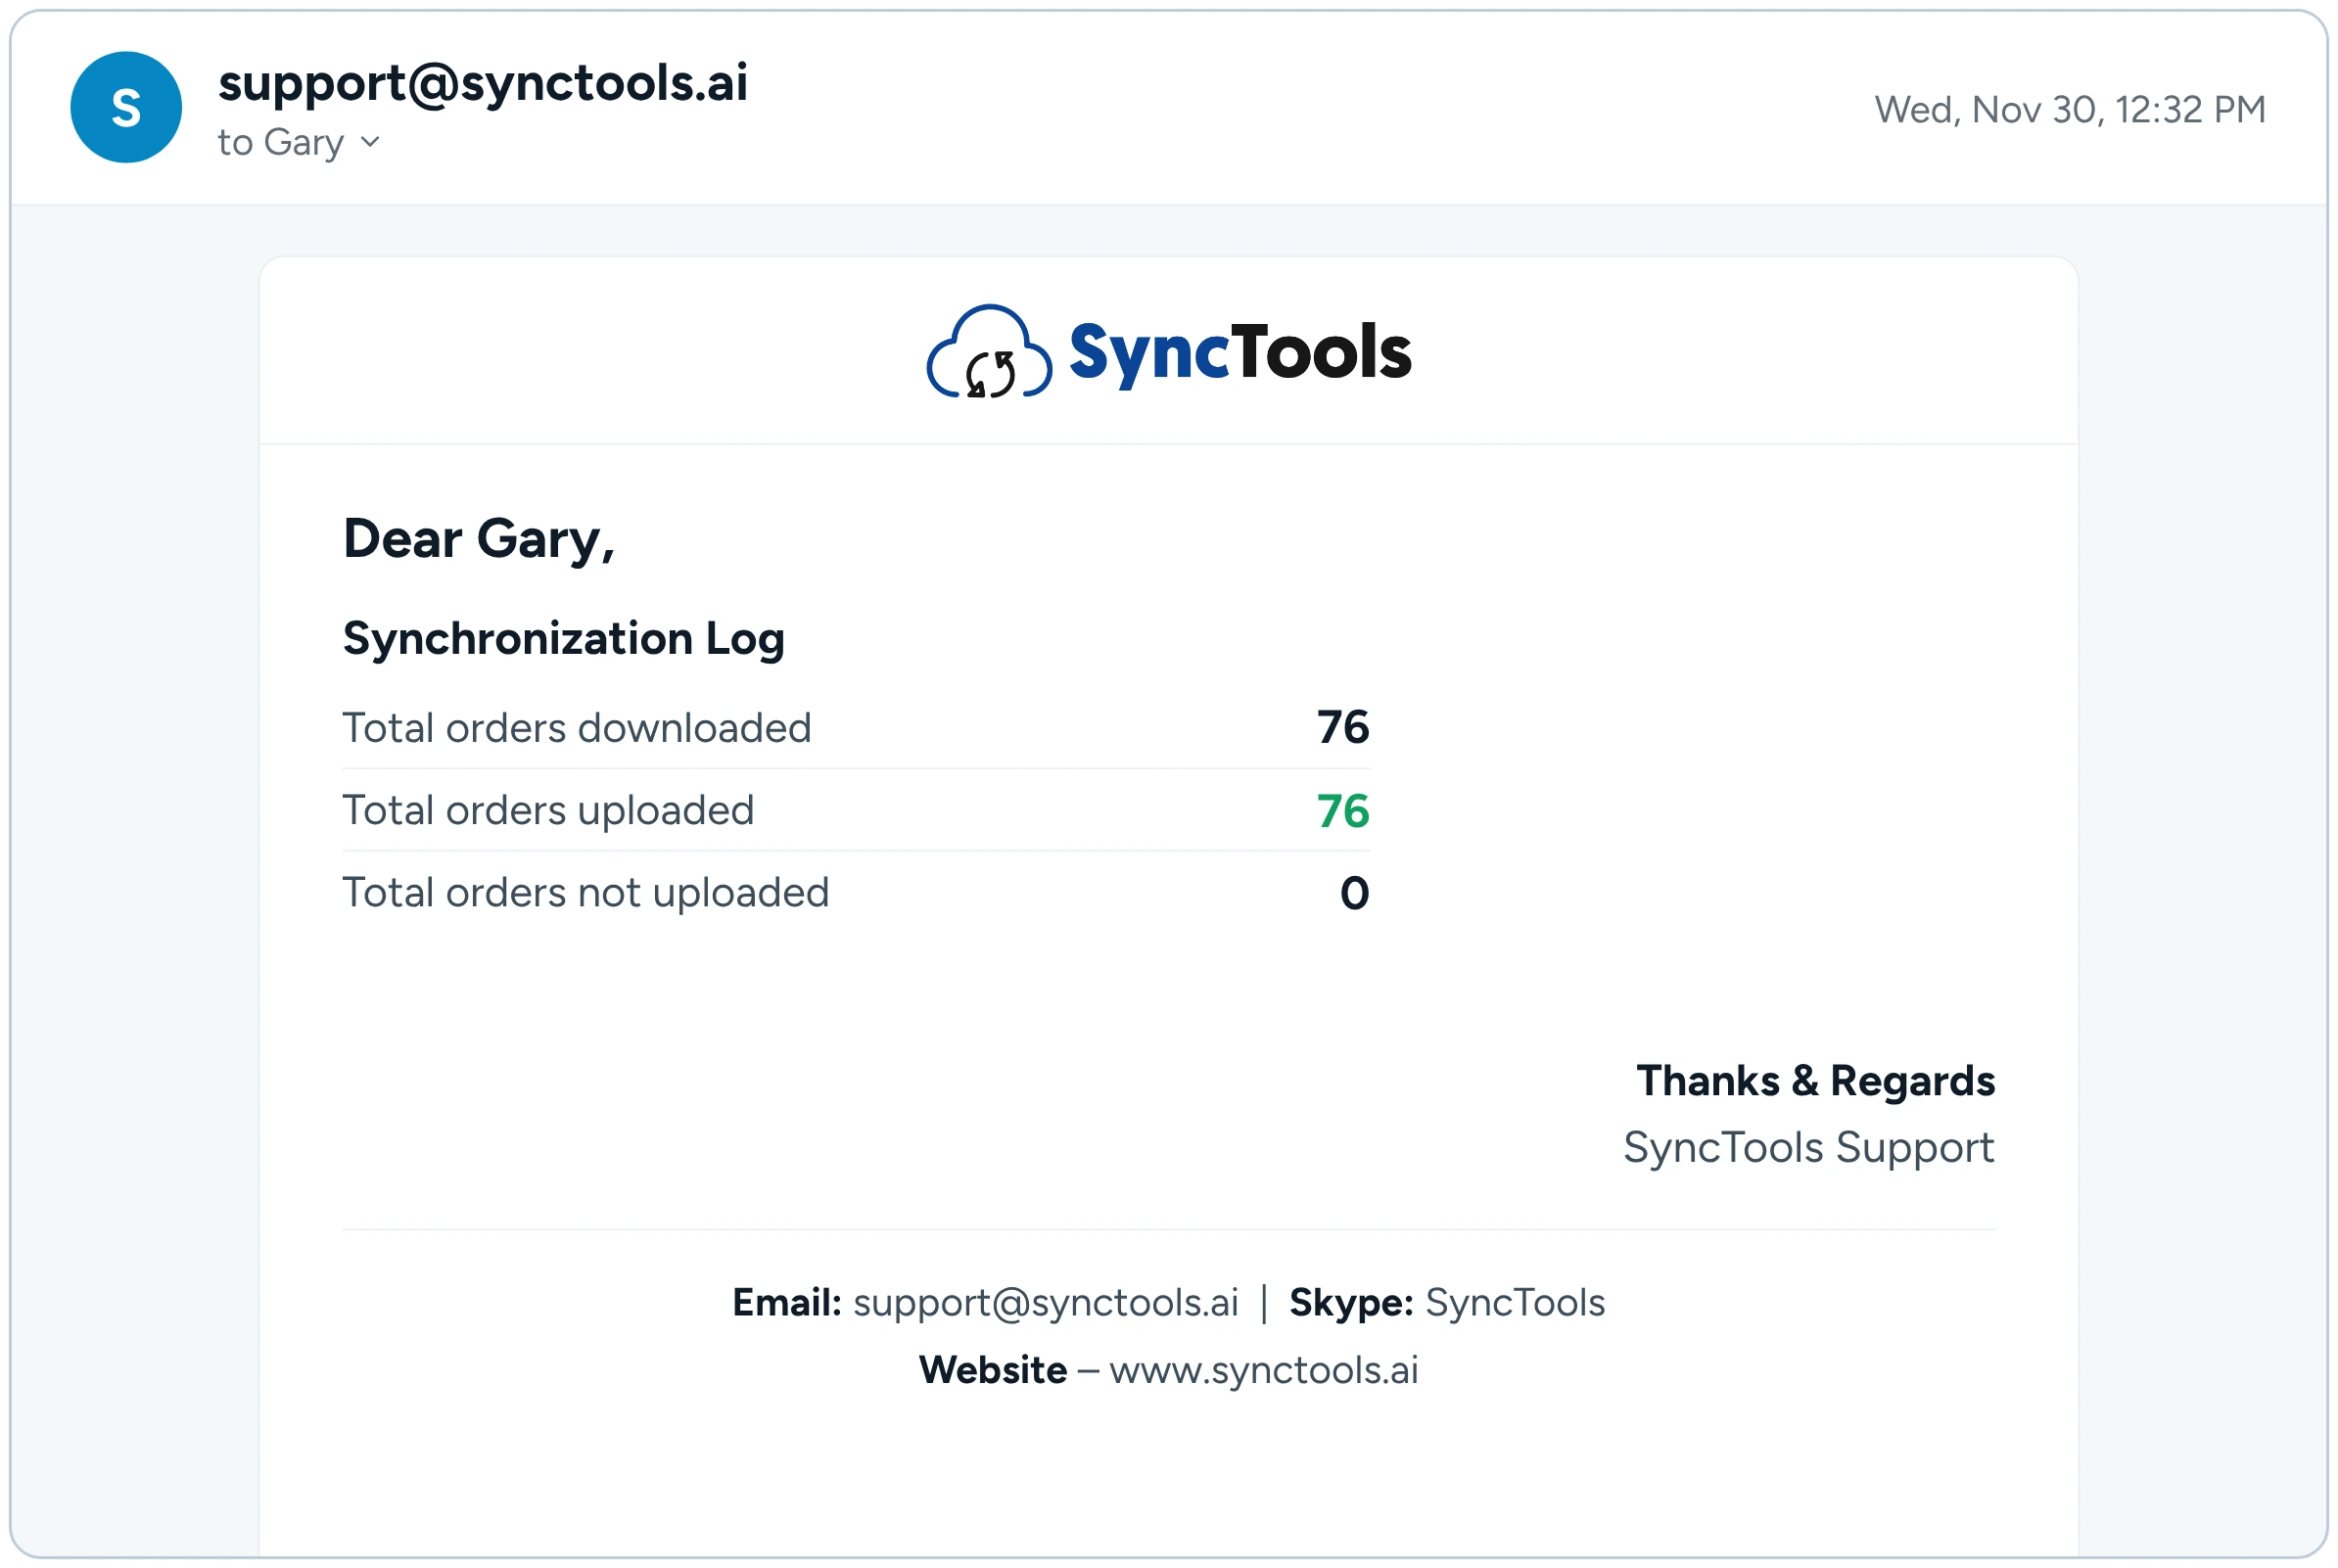Open support@synctools.ai email link in footer
This screenshot has height=1568, width=2338.
[x=1046, y=1303]
